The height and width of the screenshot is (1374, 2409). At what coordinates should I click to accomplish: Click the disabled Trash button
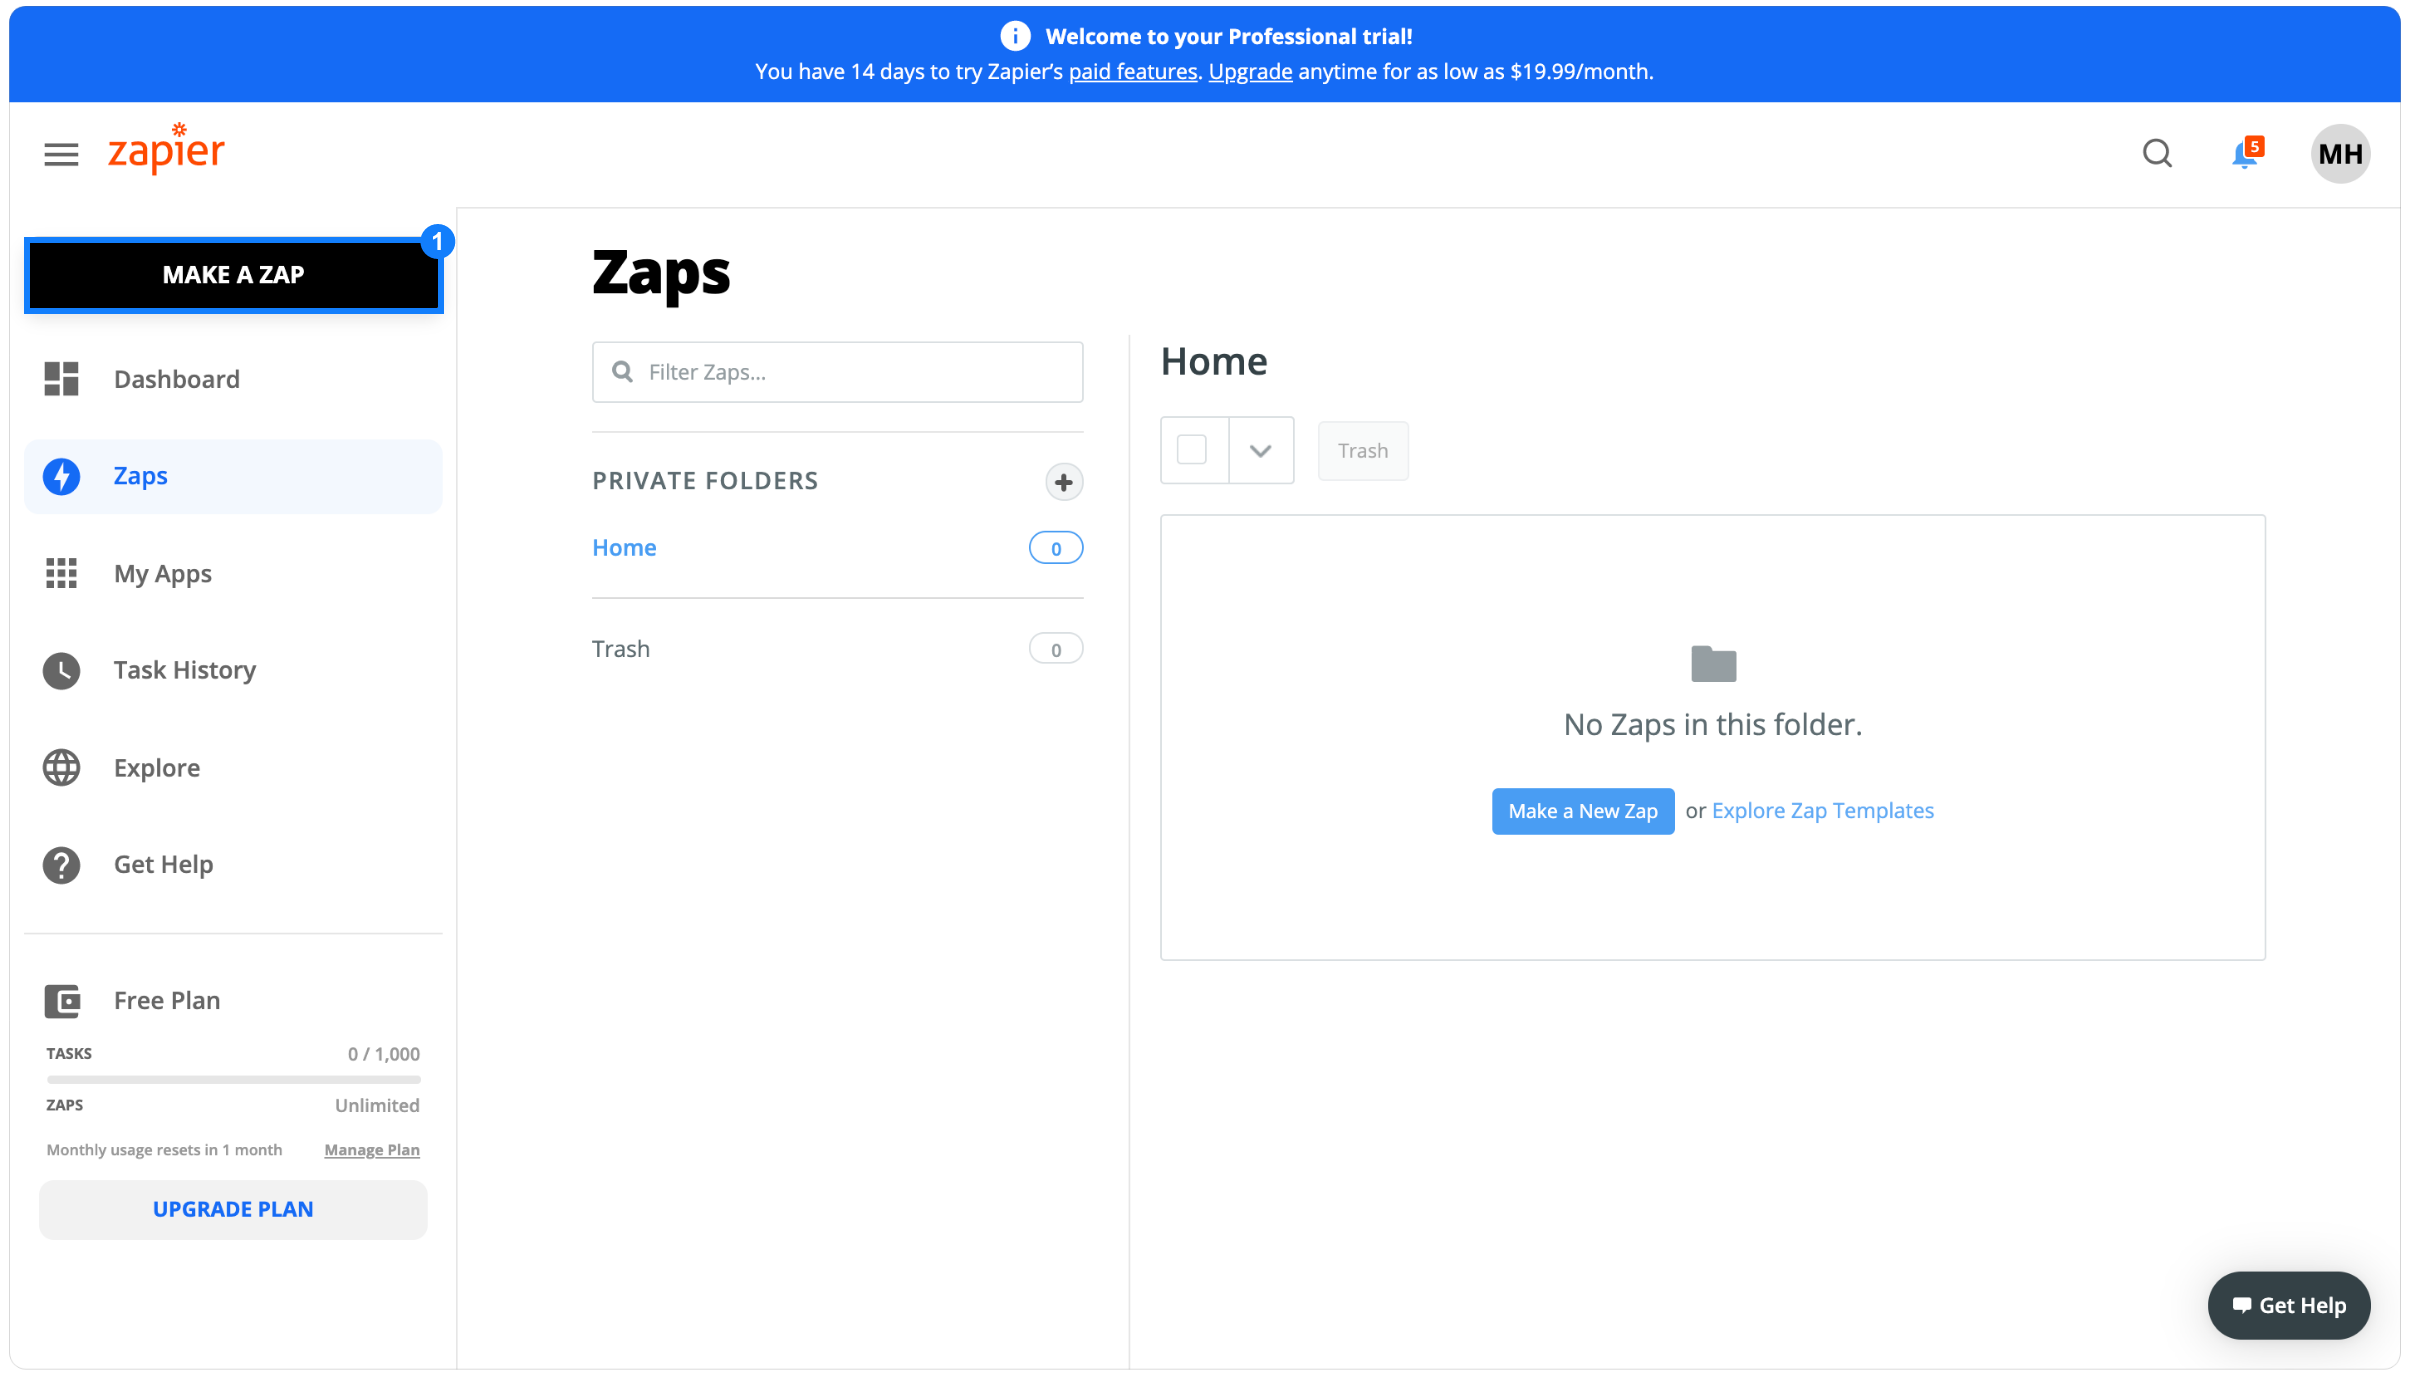(1363, 451)
